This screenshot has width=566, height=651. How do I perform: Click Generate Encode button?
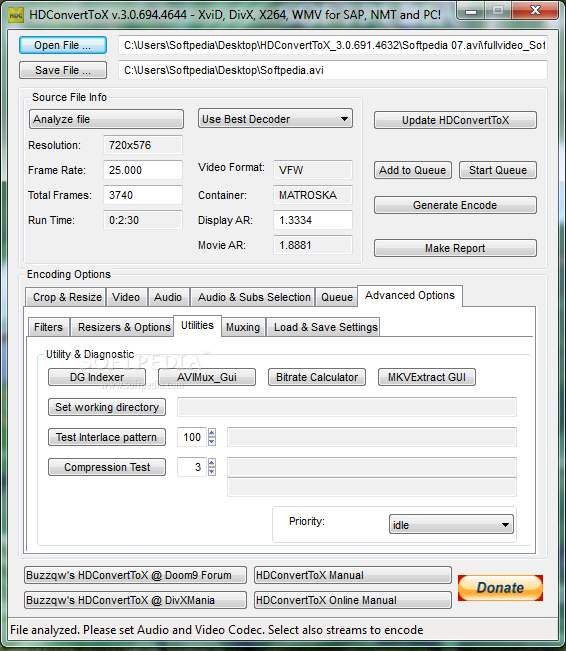pos(455,205)
